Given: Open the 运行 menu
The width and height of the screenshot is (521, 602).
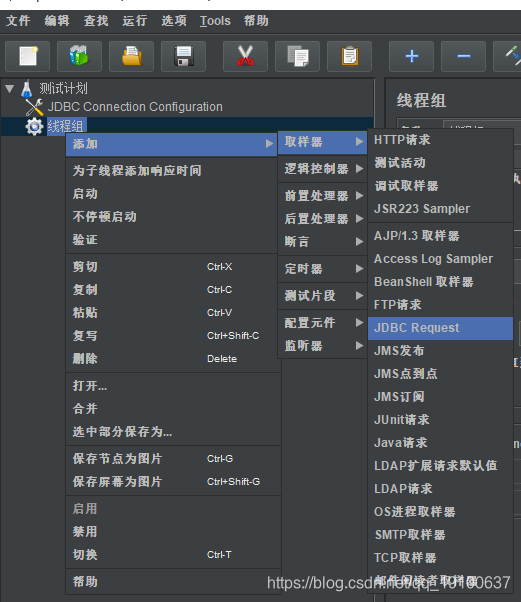Looking at the screenshot, I should tap(135, 21).
